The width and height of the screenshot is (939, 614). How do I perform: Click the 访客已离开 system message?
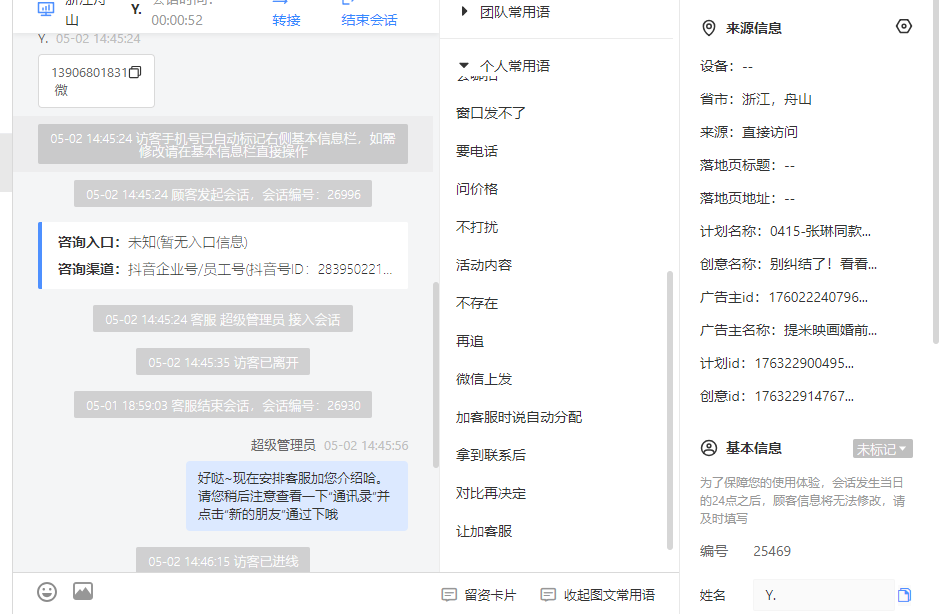click(x=223, y=362)
